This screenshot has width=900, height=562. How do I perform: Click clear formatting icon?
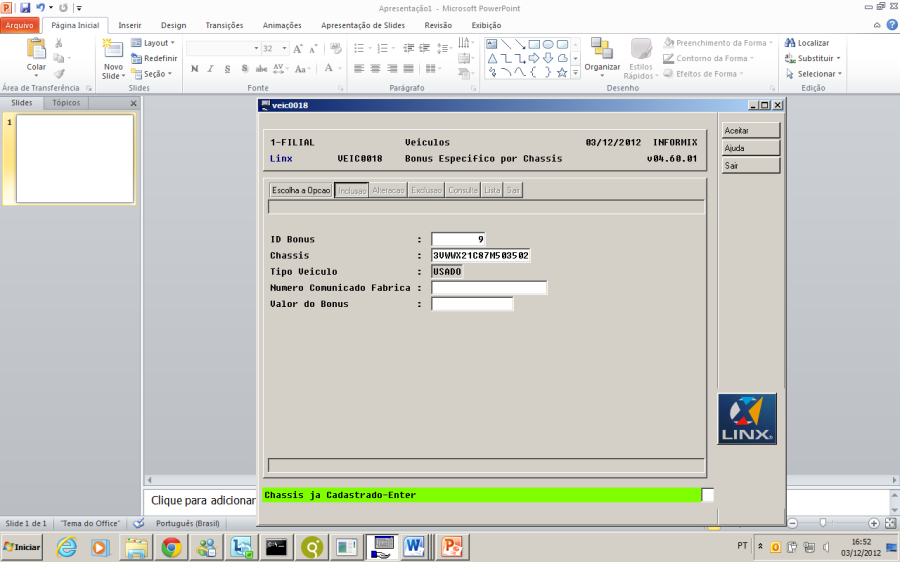coord(336,48)
